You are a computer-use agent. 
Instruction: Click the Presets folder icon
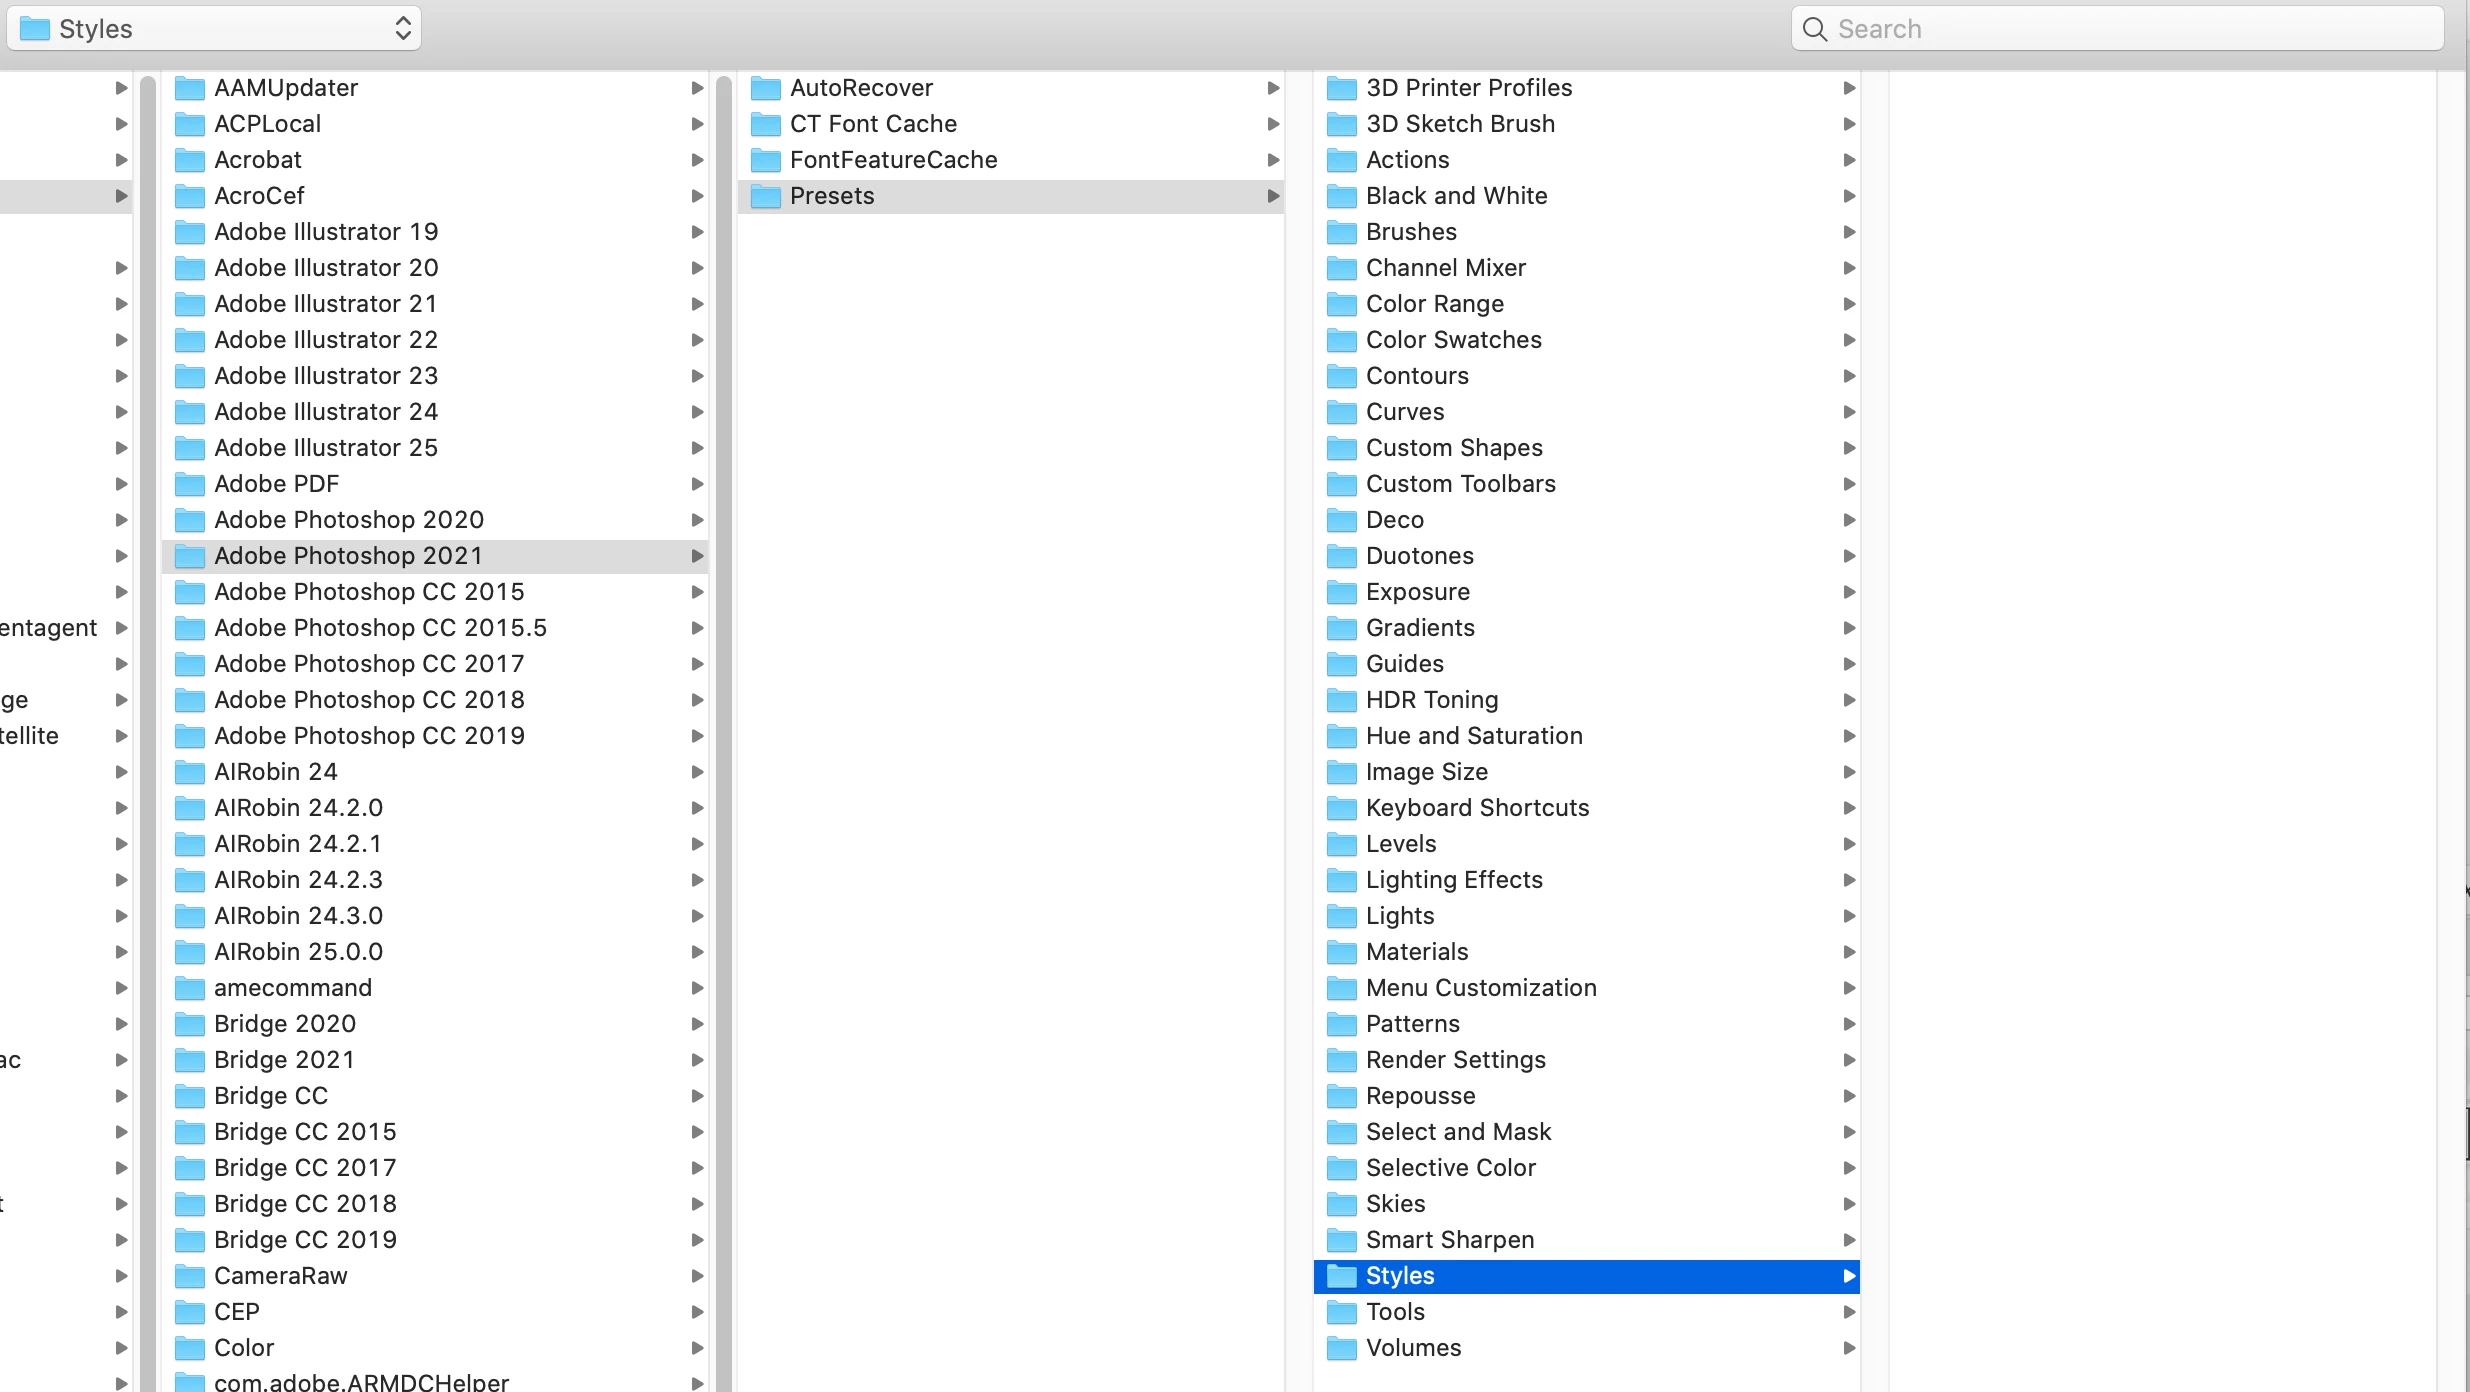point(766,196)
